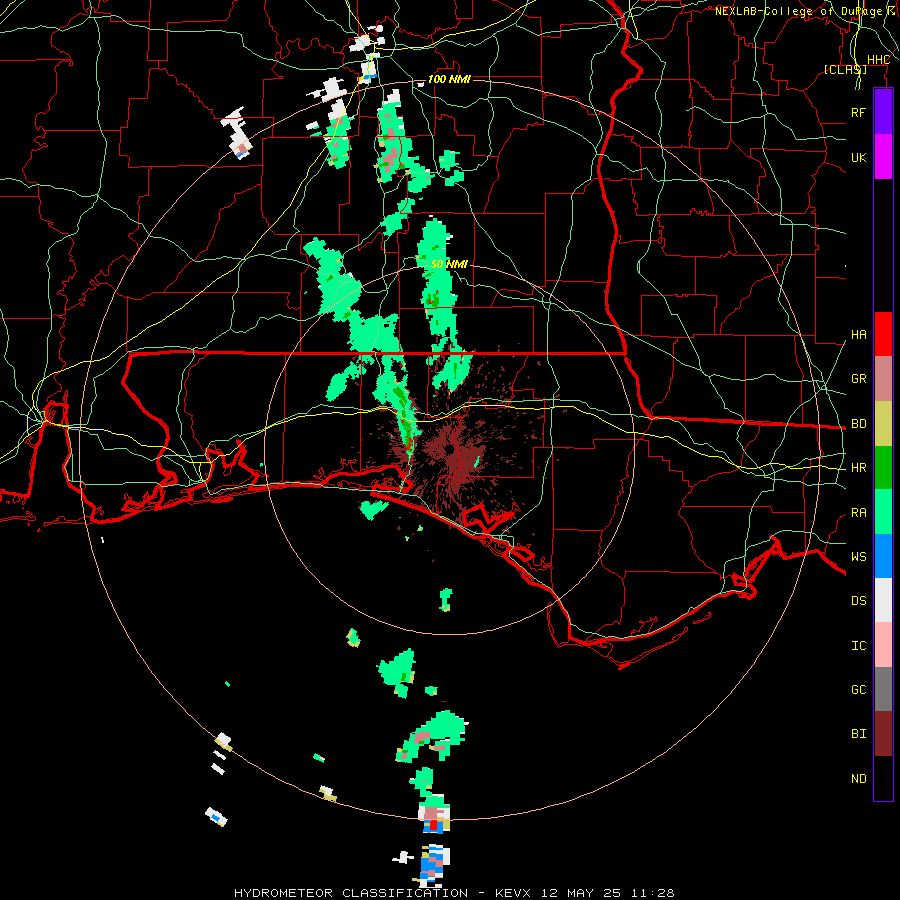Viewport: 900px width, 900px height.
Task: Click the white DS legend swatch
Action: (x=883, y=600)
